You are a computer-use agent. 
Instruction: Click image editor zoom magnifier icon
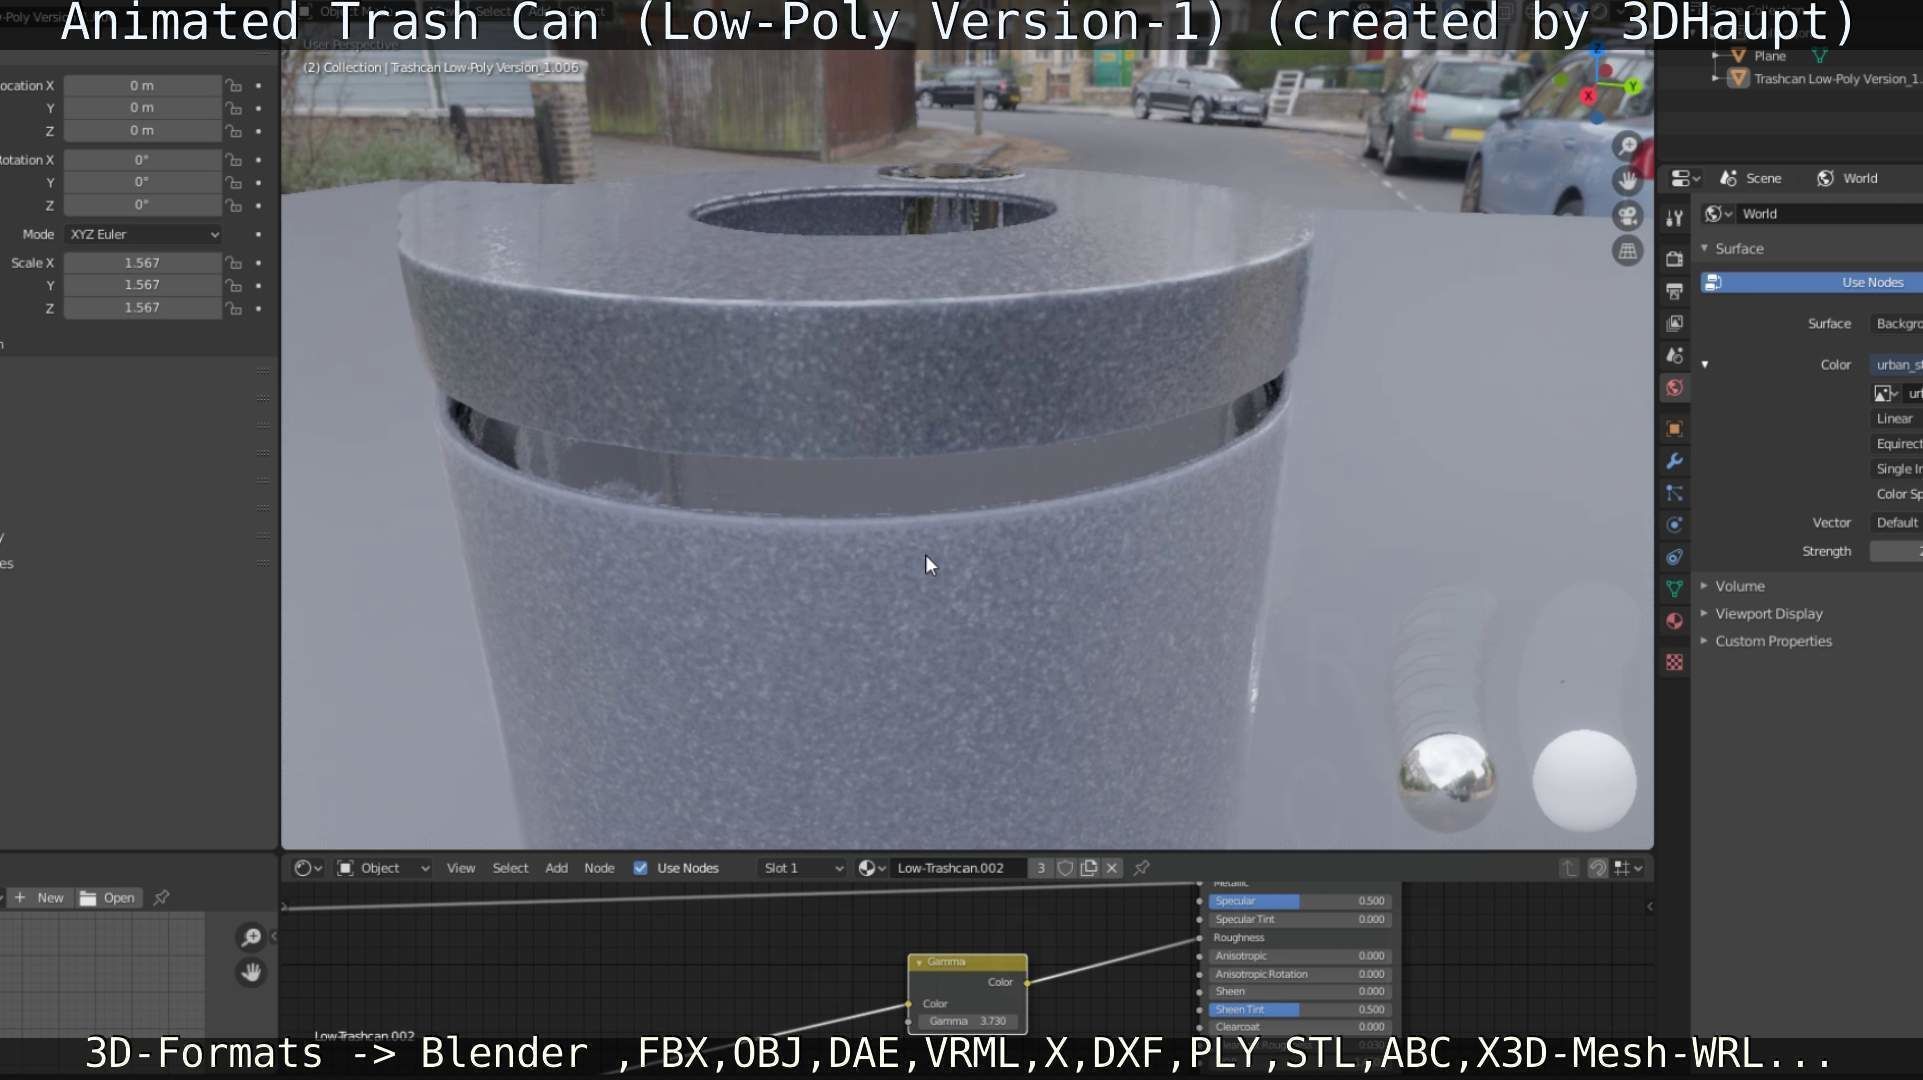[x=251, y=937]
